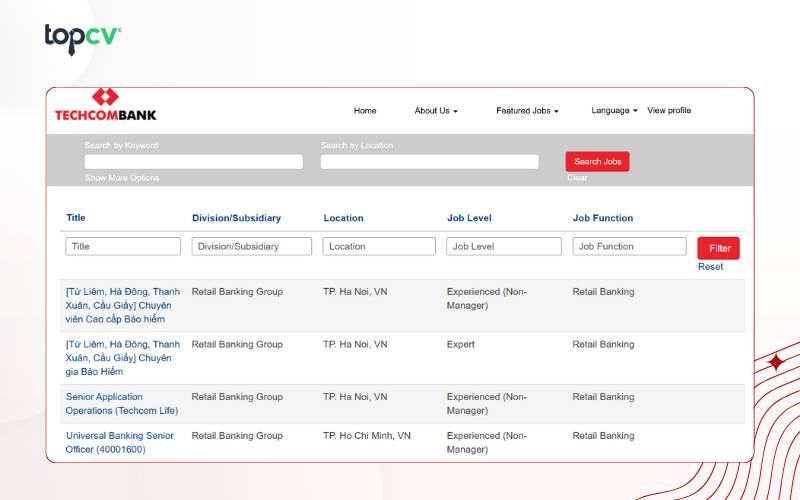Open Senior Application Operations (Techcom Life) job

pyautogui.click(x=122, y=404)
